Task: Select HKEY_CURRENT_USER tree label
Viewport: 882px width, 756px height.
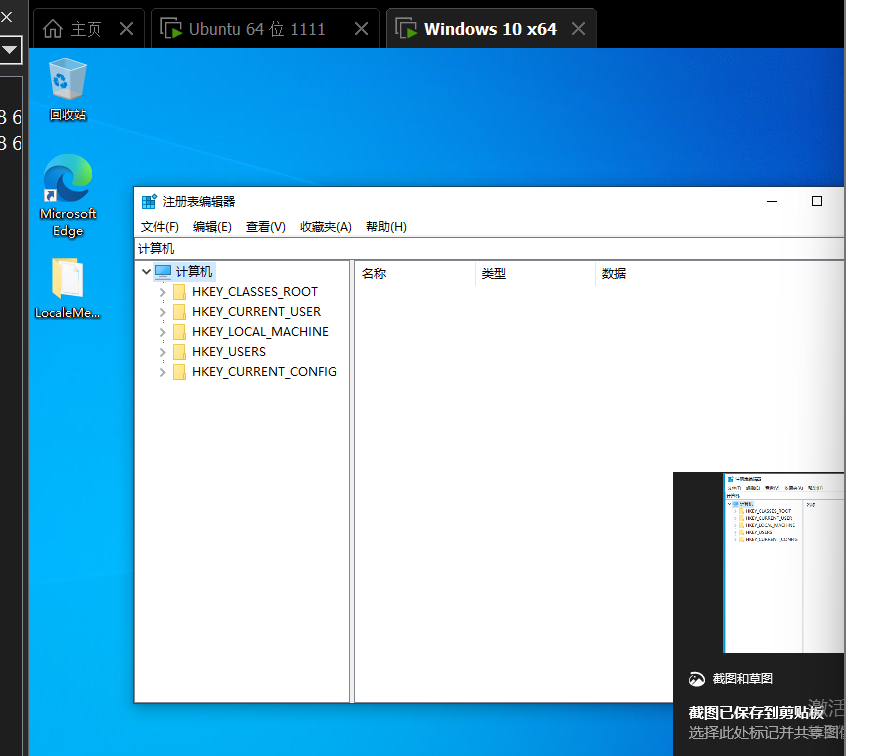Action: tap(256, 312)
